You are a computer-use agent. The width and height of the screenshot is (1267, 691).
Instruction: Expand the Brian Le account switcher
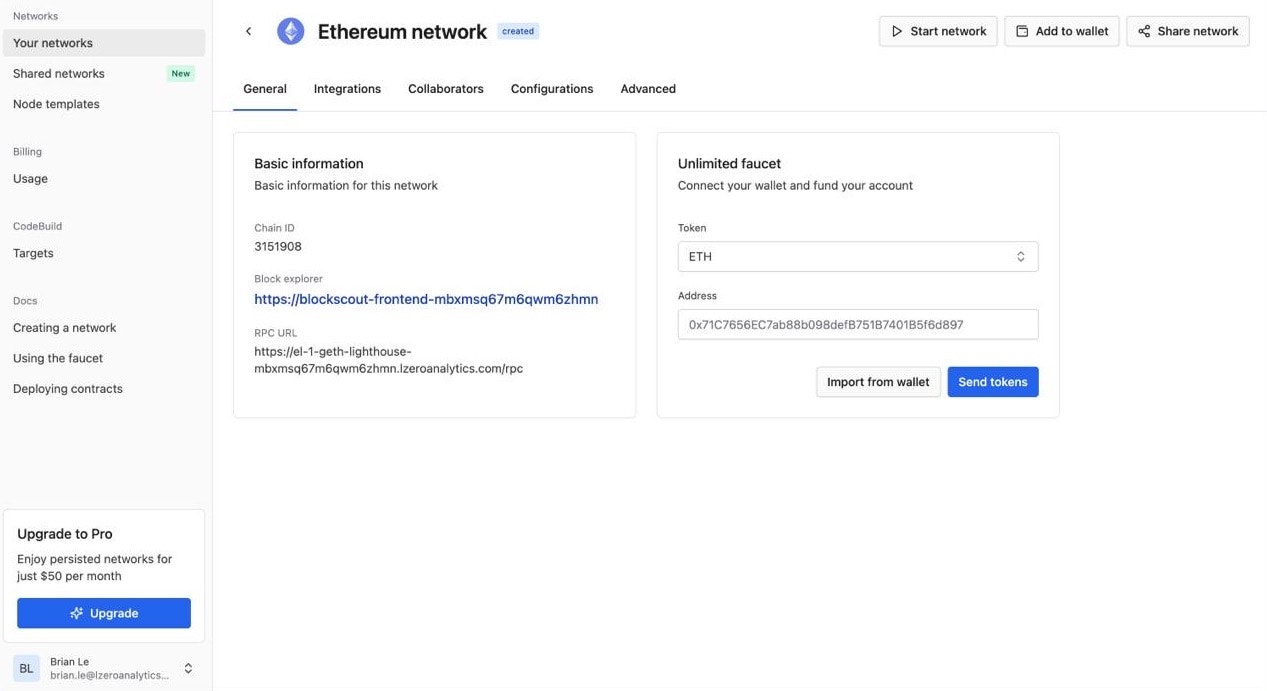(x=188, y=668)
